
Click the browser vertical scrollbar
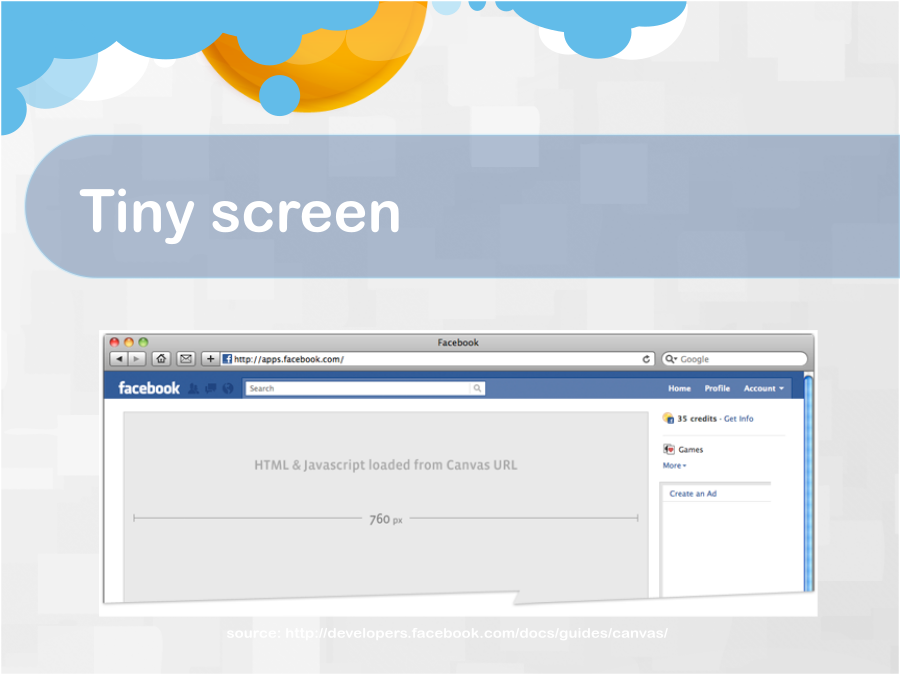click(x=808, y=480)
